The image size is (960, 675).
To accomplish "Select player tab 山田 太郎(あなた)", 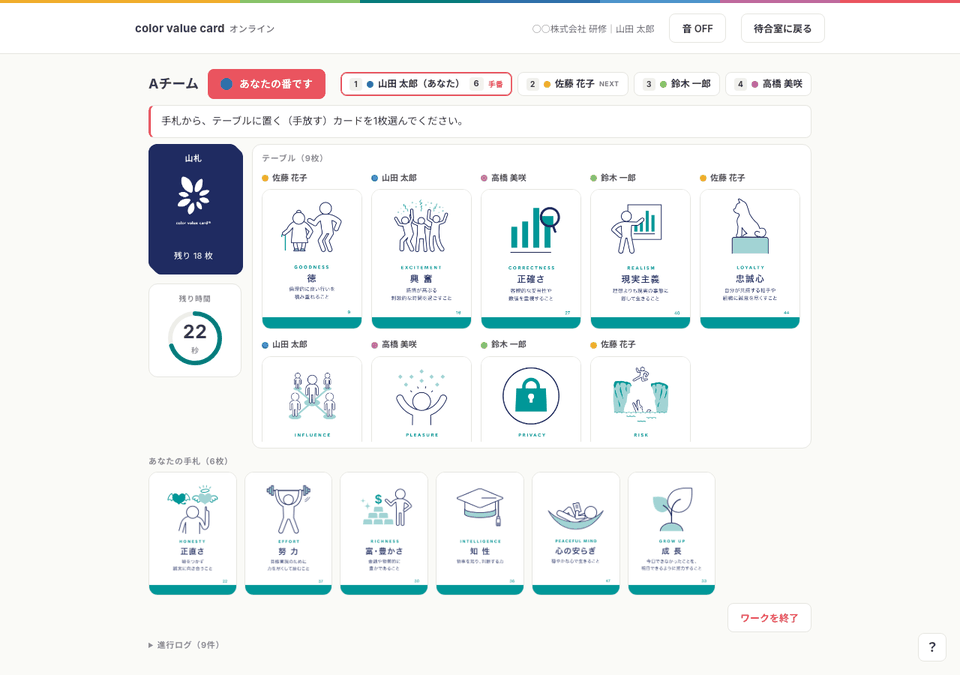I will [426, 84].
